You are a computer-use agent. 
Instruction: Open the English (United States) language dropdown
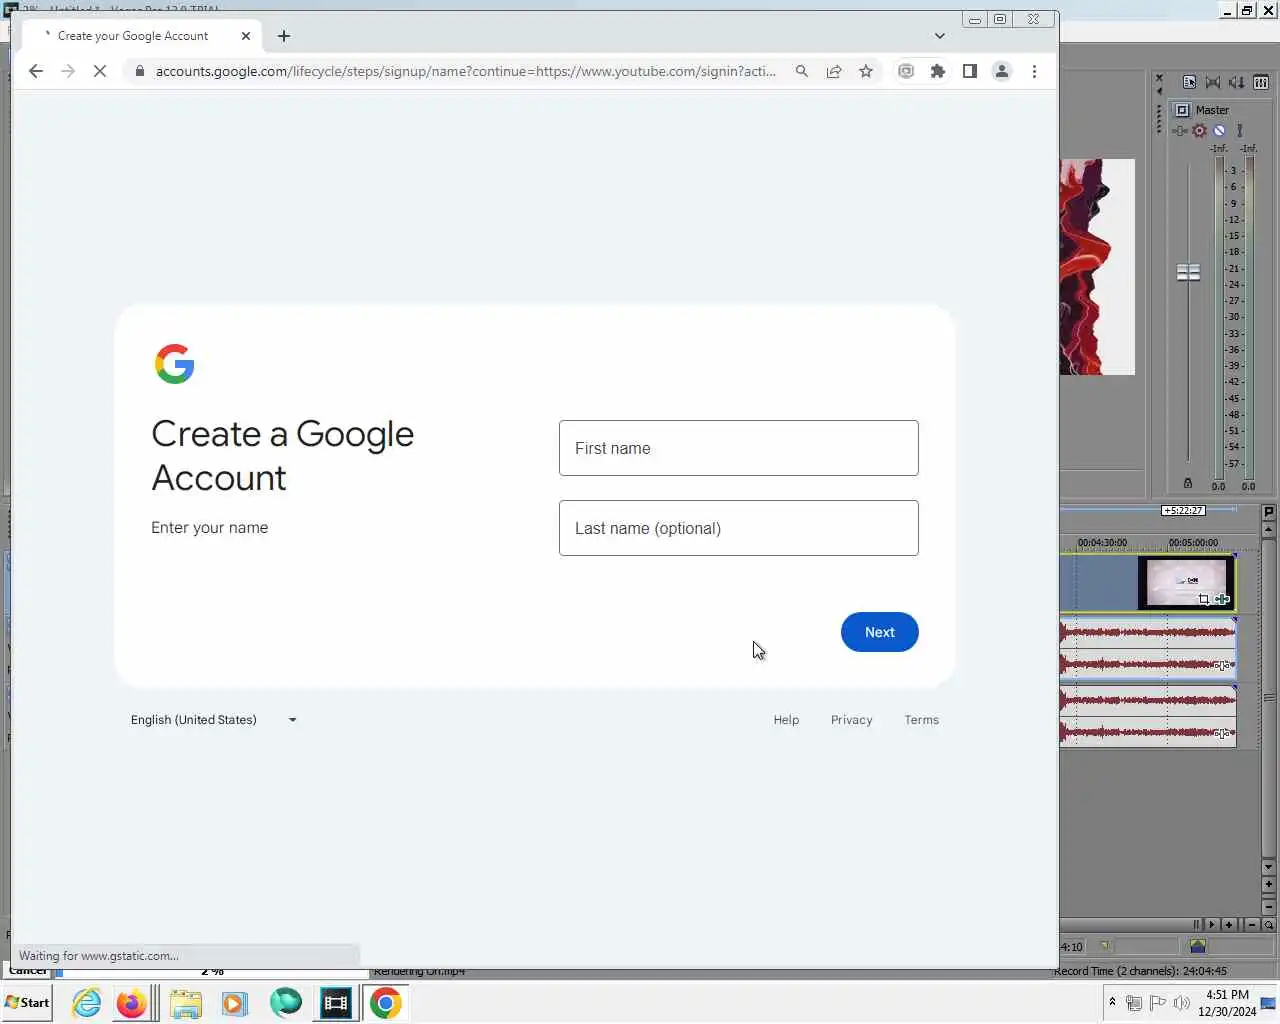pos(214,720)
